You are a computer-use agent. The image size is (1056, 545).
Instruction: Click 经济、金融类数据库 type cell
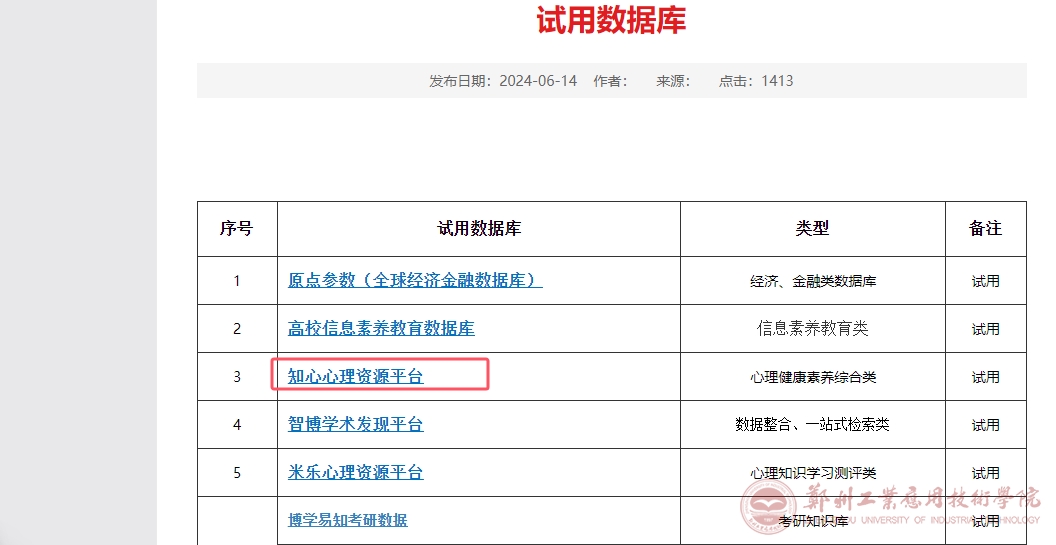point(813,281)
